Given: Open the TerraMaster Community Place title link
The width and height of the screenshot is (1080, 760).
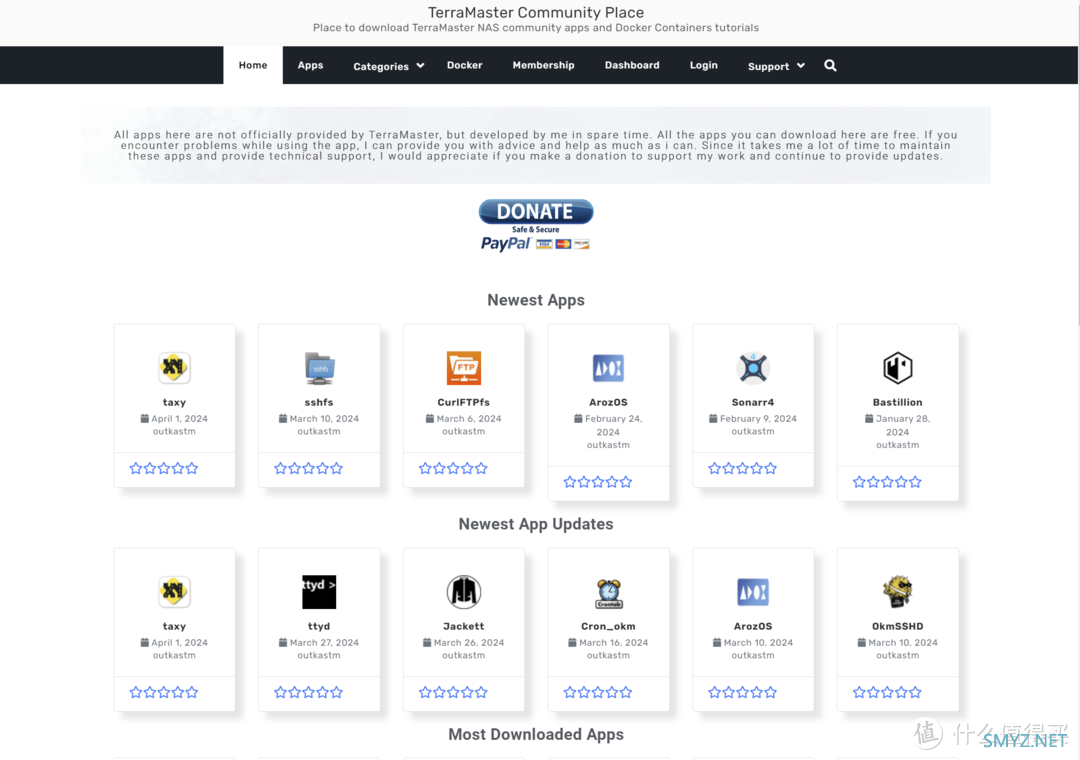Looking at the screenshot, I should (x=536, y=12).
